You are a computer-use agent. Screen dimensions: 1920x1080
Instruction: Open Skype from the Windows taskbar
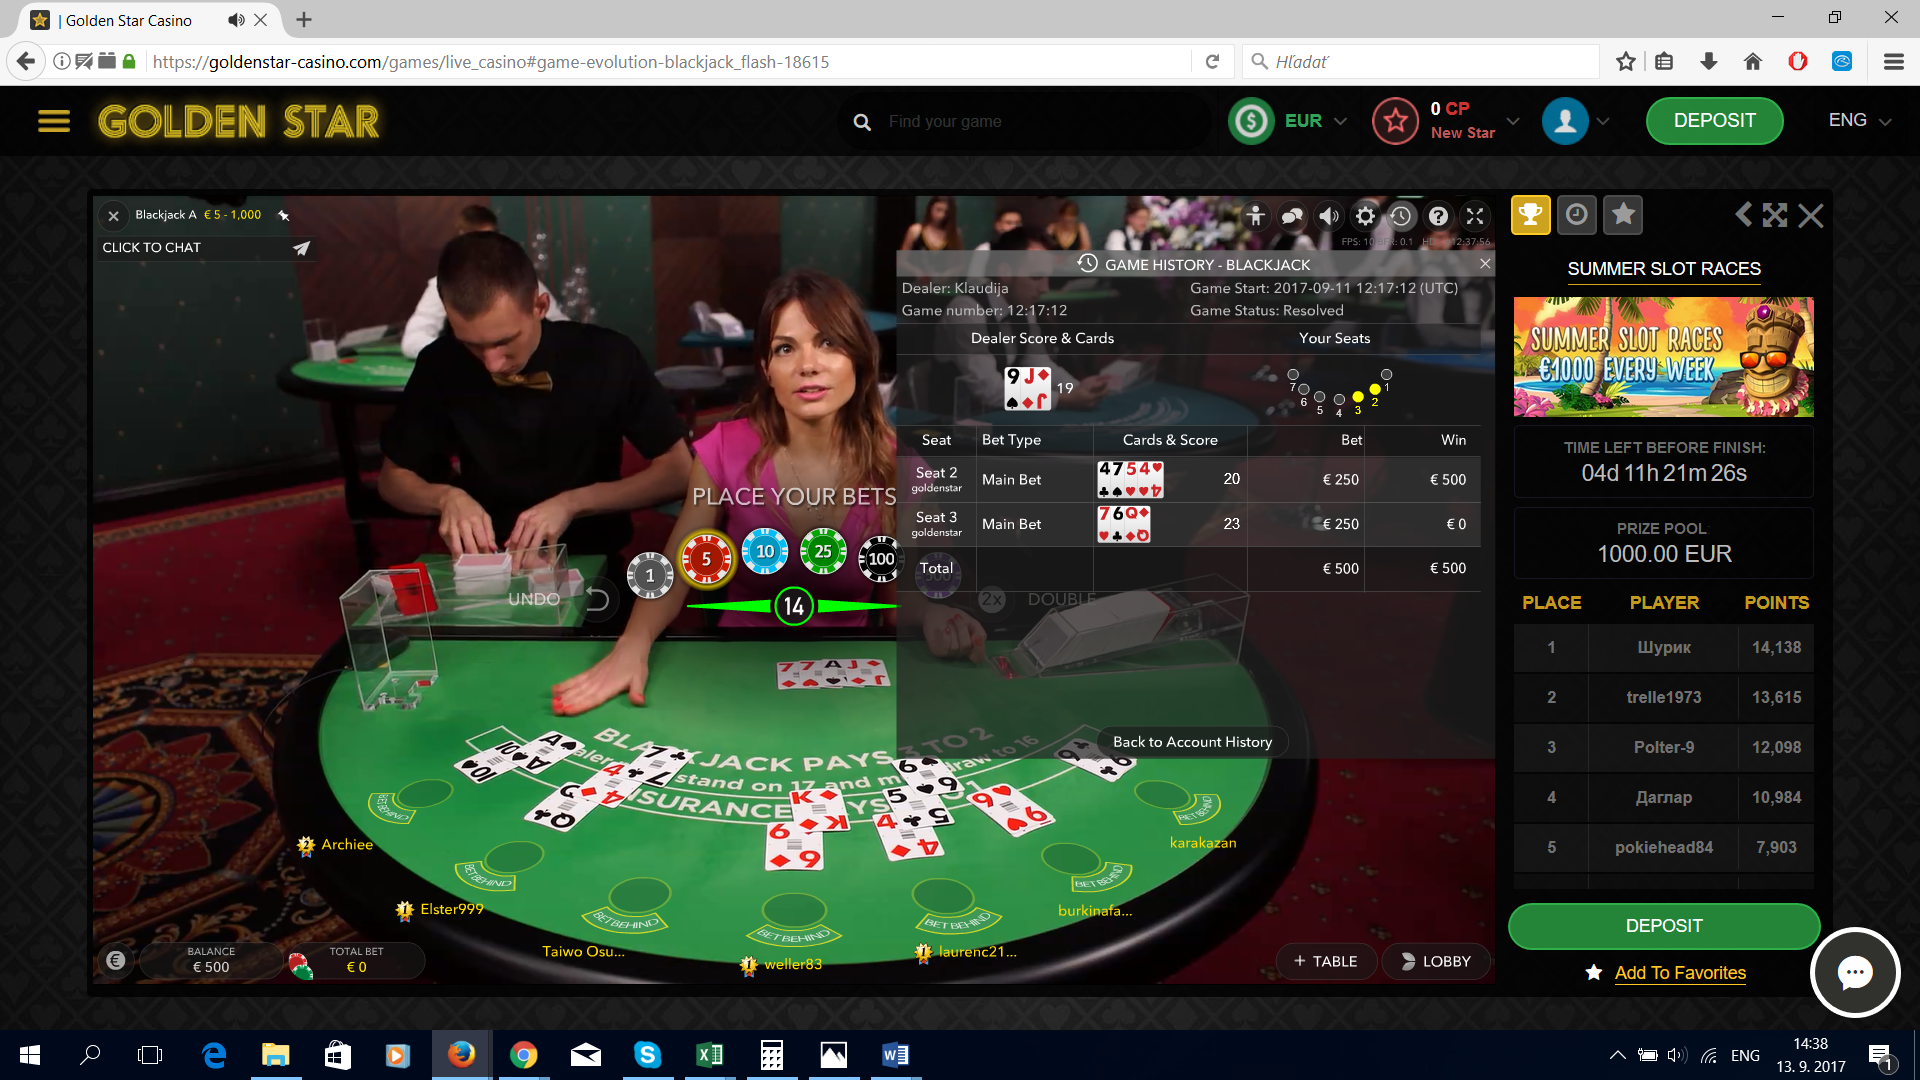point(648,1055)
